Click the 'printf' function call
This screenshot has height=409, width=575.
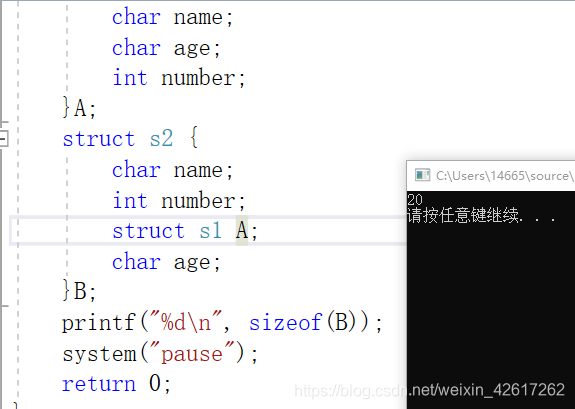point(99,323)
